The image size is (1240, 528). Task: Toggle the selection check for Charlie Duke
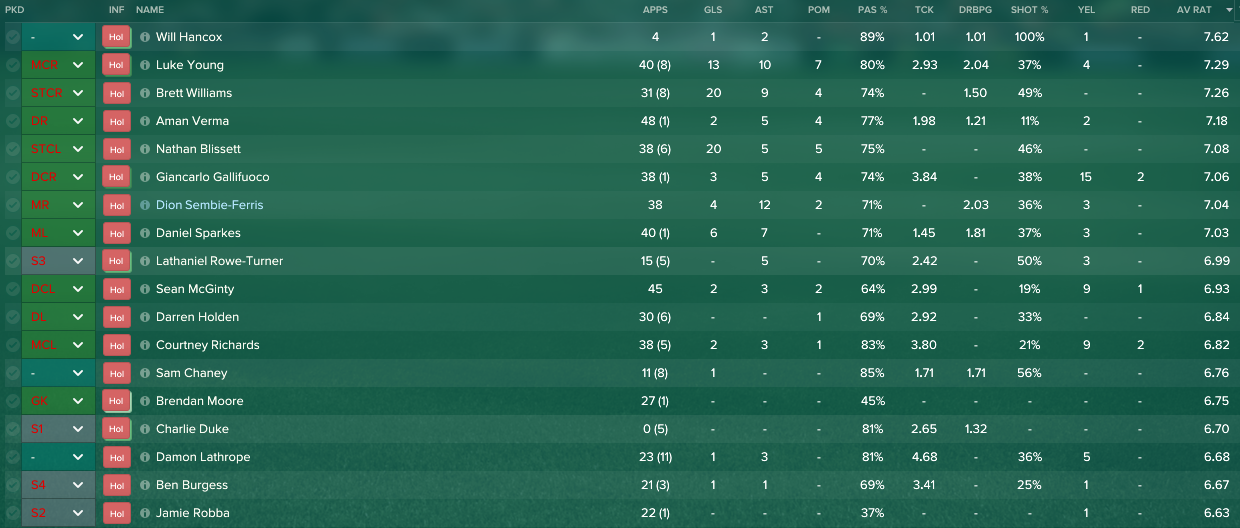12,429
